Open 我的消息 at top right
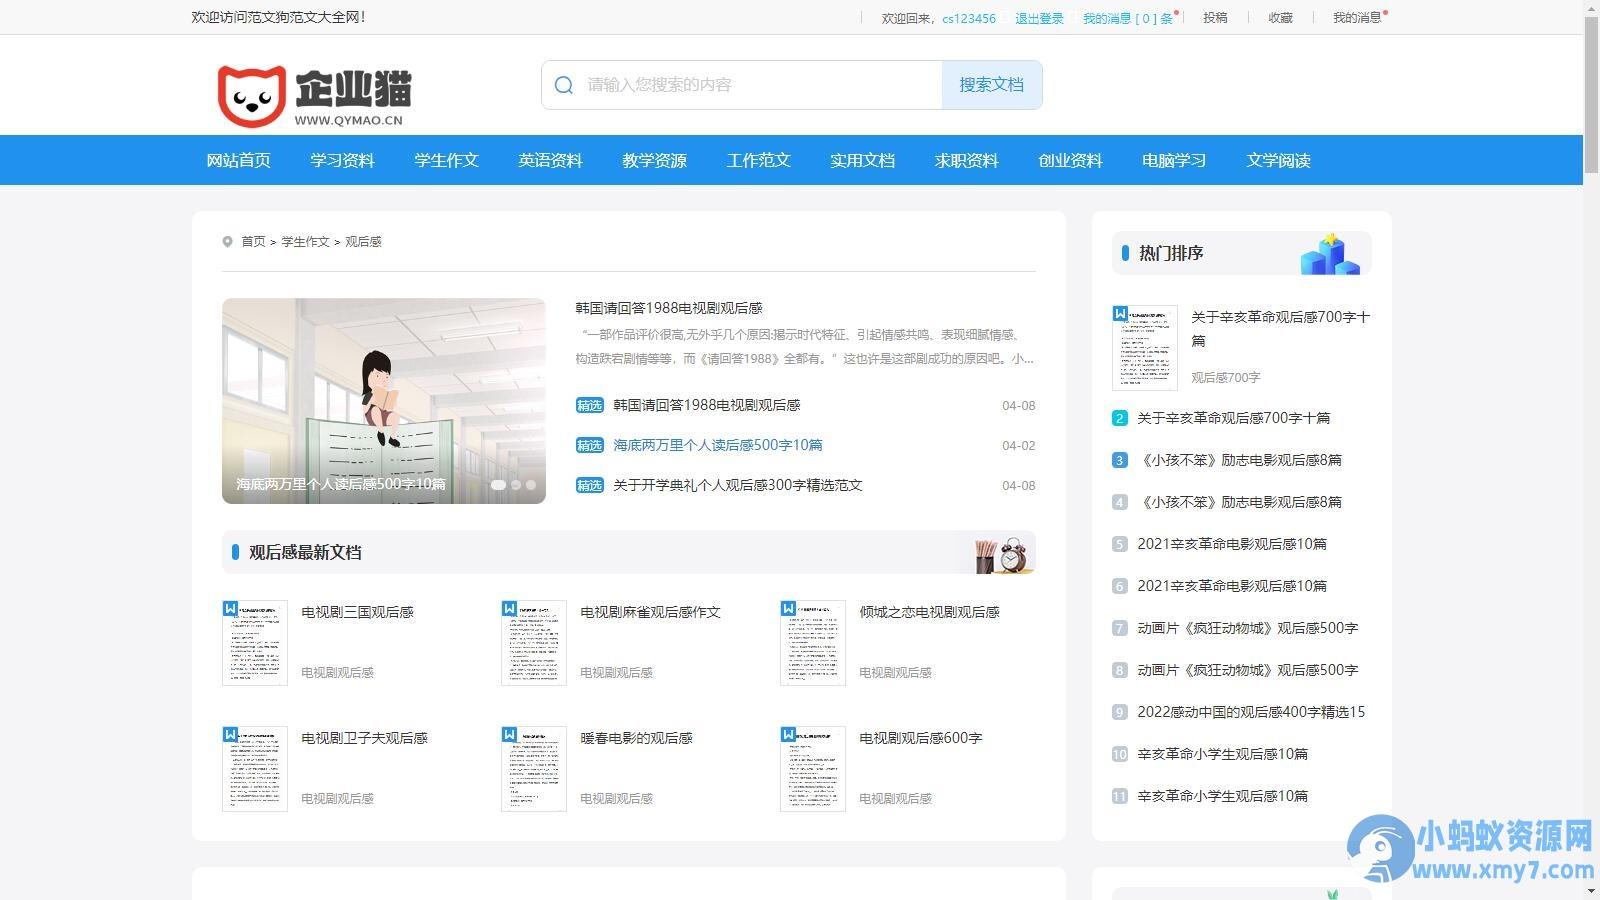 (1358, 18)
